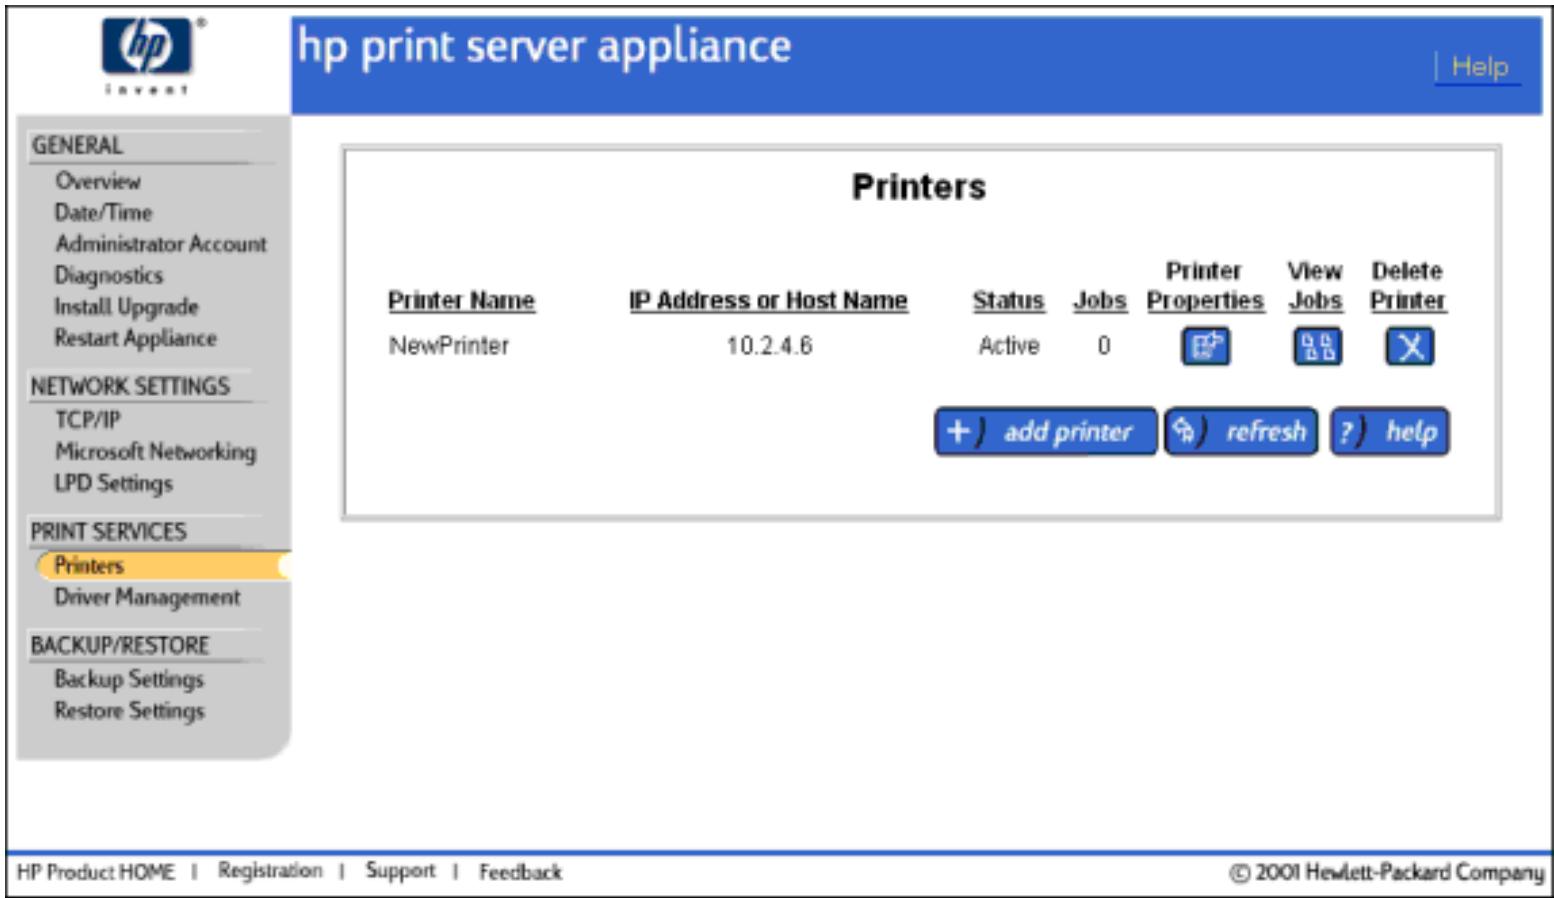The image size is (1554, 898).
Task: Open Feedback footer link
Action: tap(520, 872)
